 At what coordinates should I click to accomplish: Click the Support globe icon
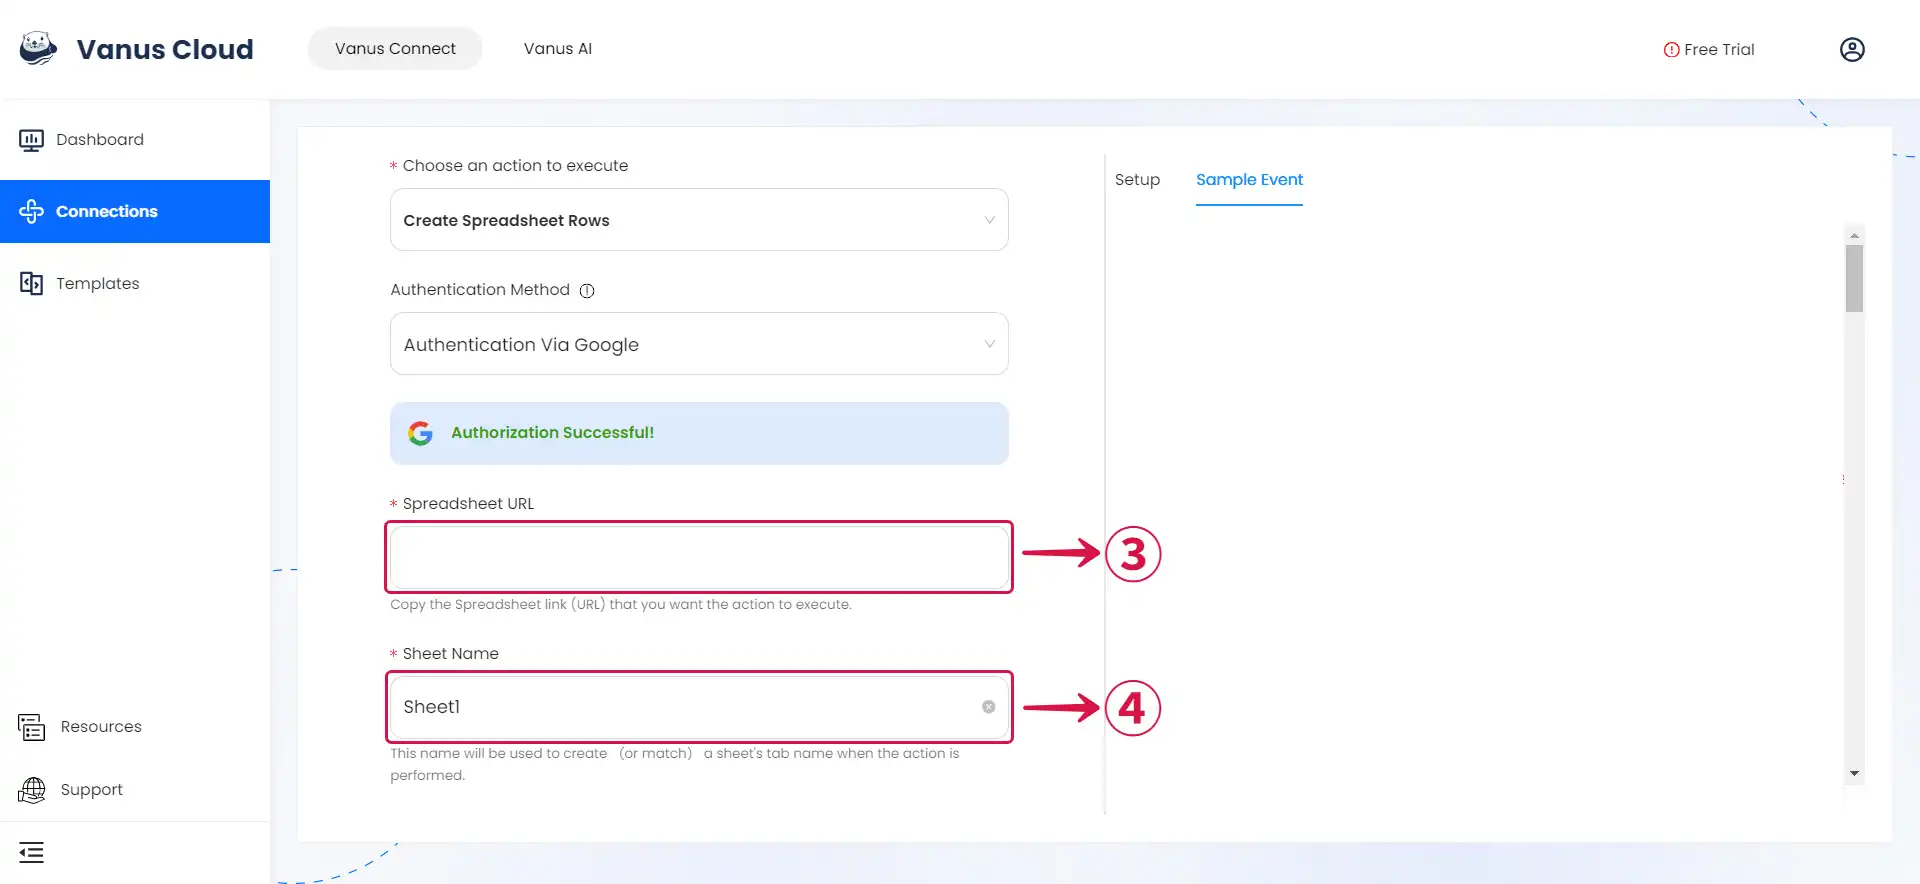31,790
